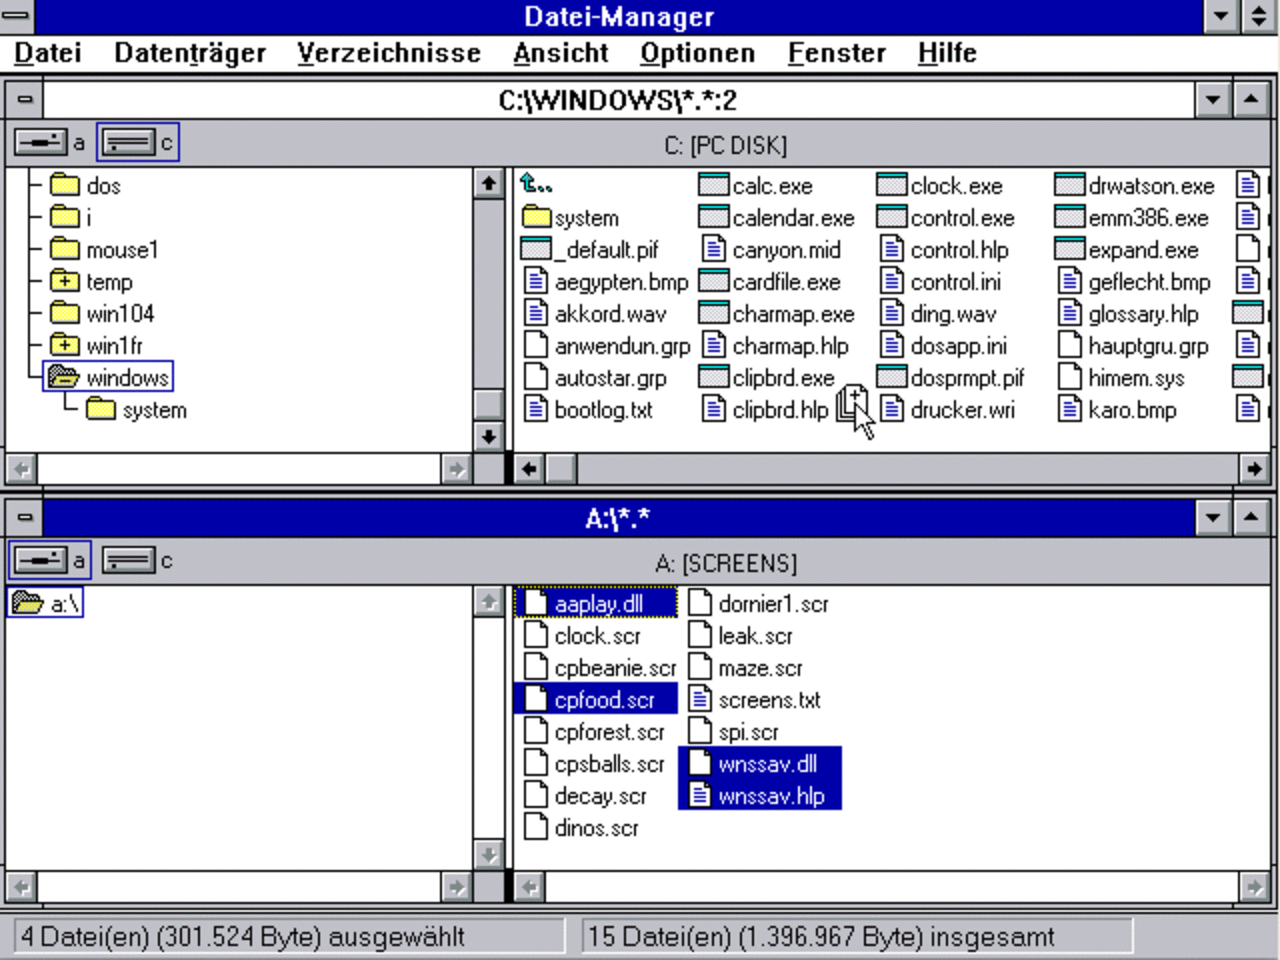The width and height of the screenshot is (1280, 960).
Task: Select the _default.pif icon
Action: (536, 249)
